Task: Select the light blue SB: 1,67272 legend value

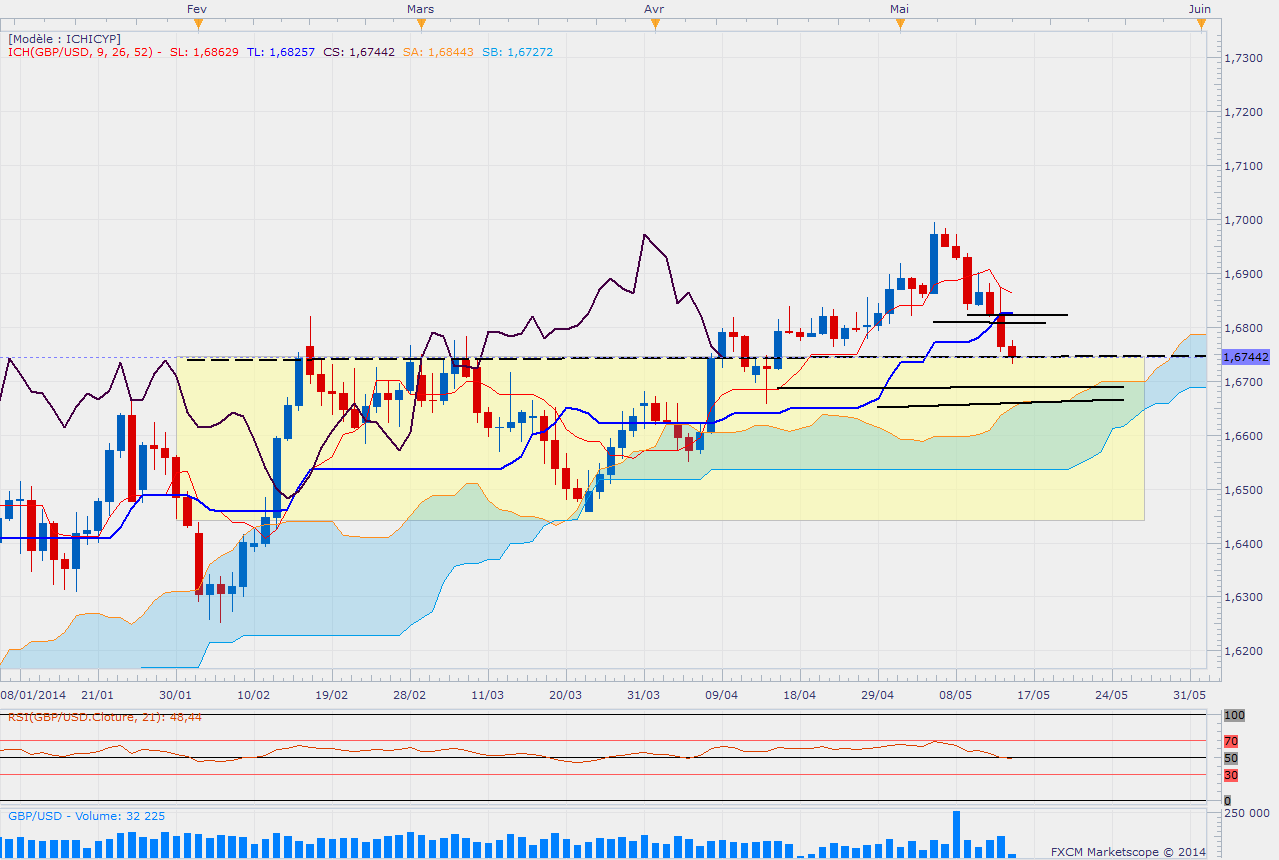Action: click(516, 52)
